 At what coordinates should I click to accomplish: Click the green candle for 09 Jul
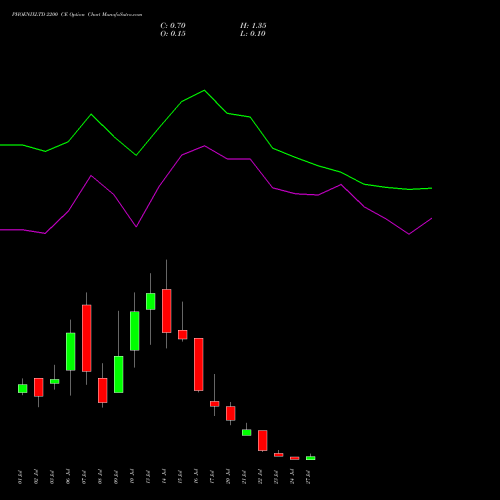coord(119,374)
